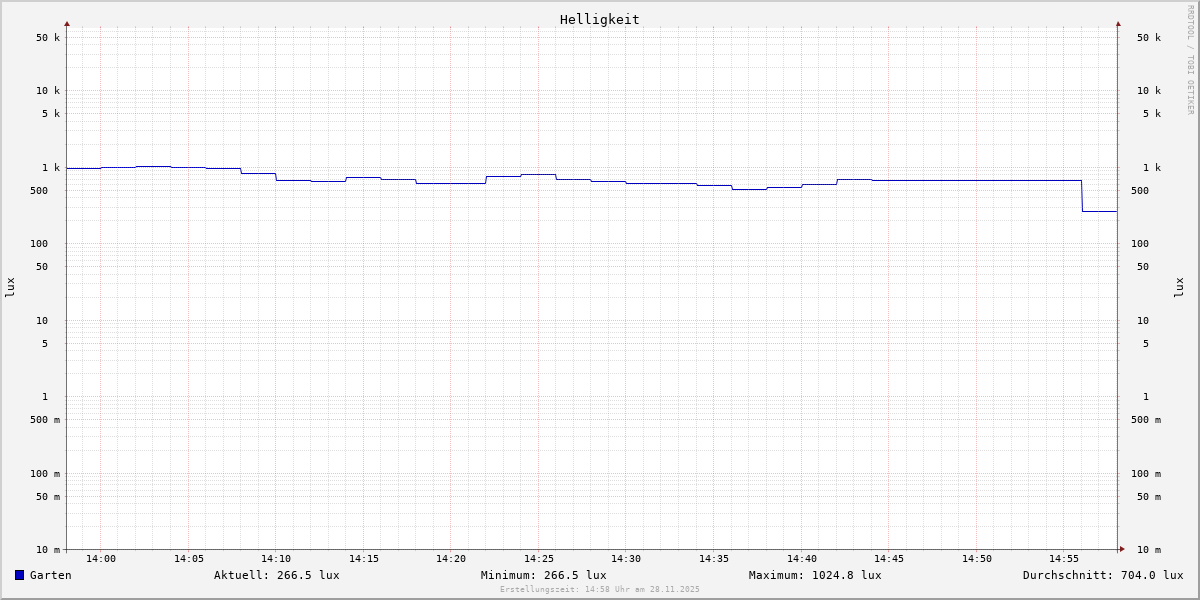Click the Erstellungszeit timestamp footer

(600, 590)
